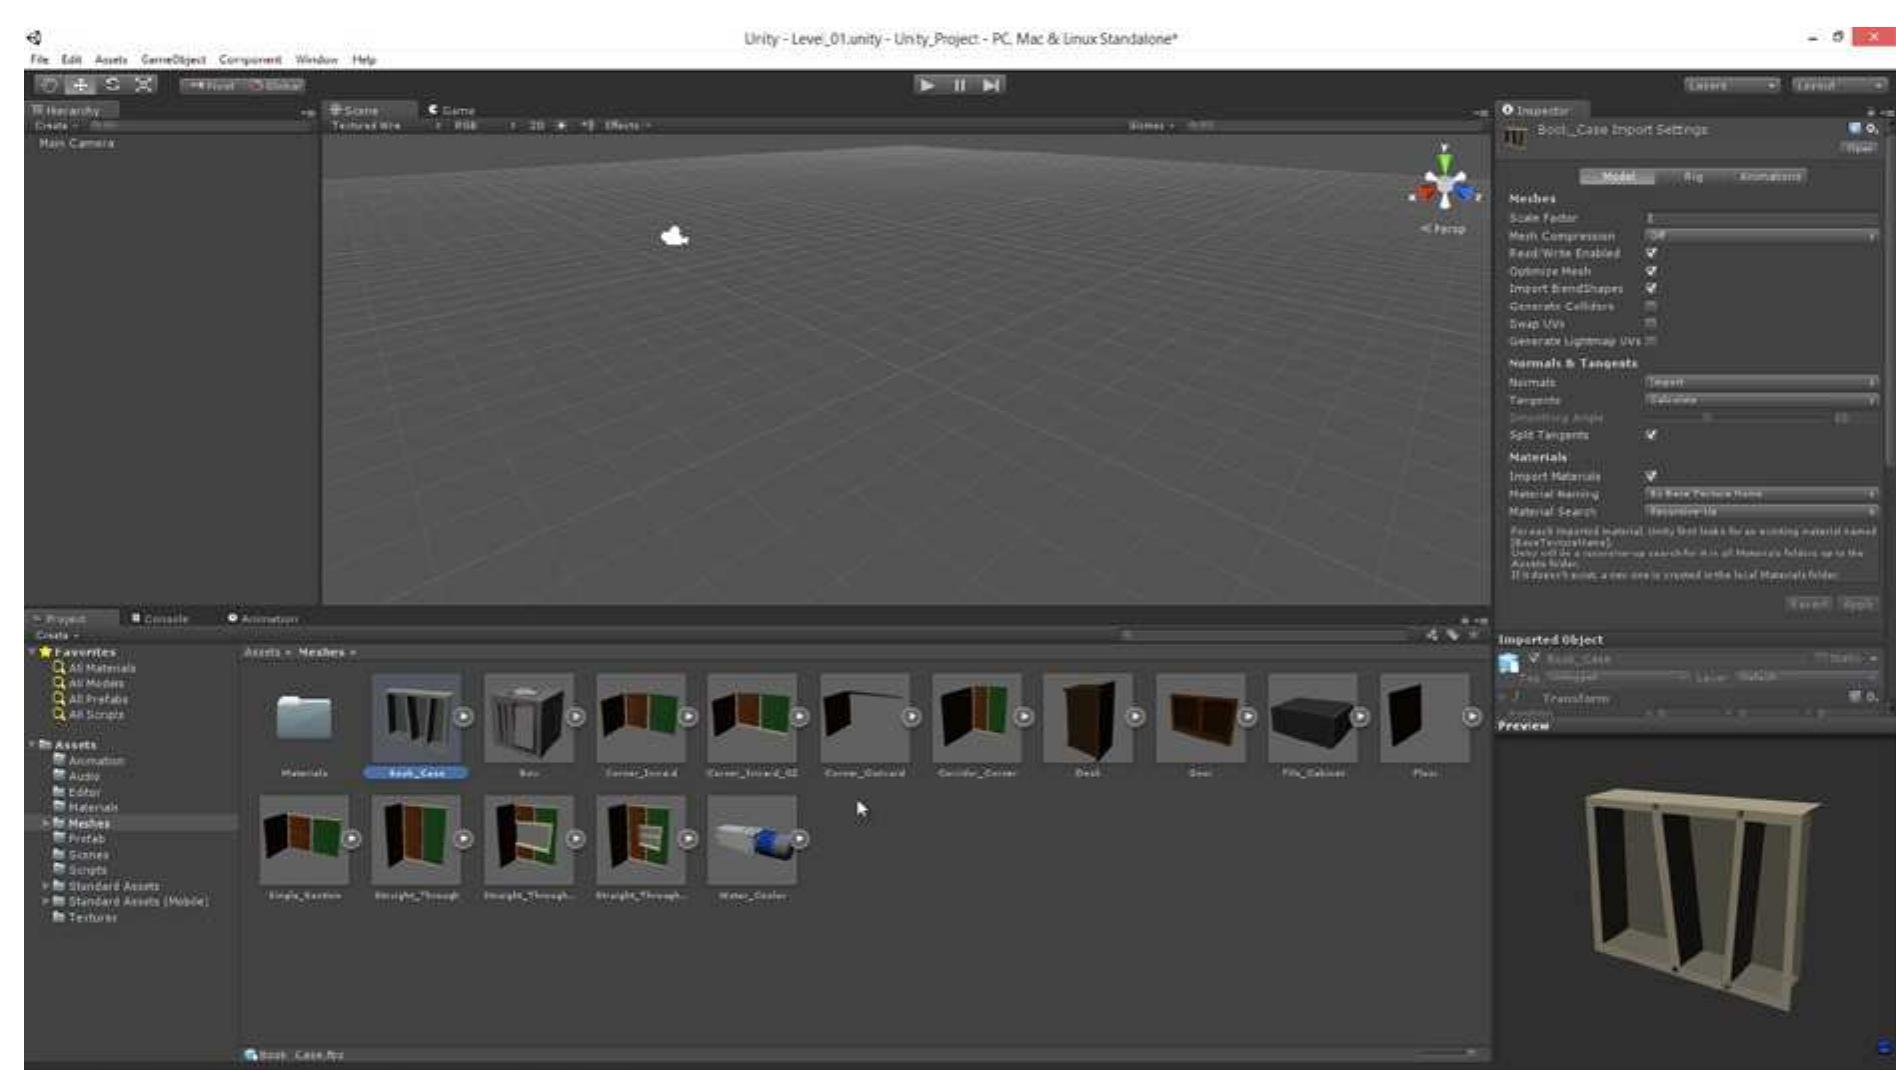Select the Water_Cooler mesh thumbnail

coord(752,840)
